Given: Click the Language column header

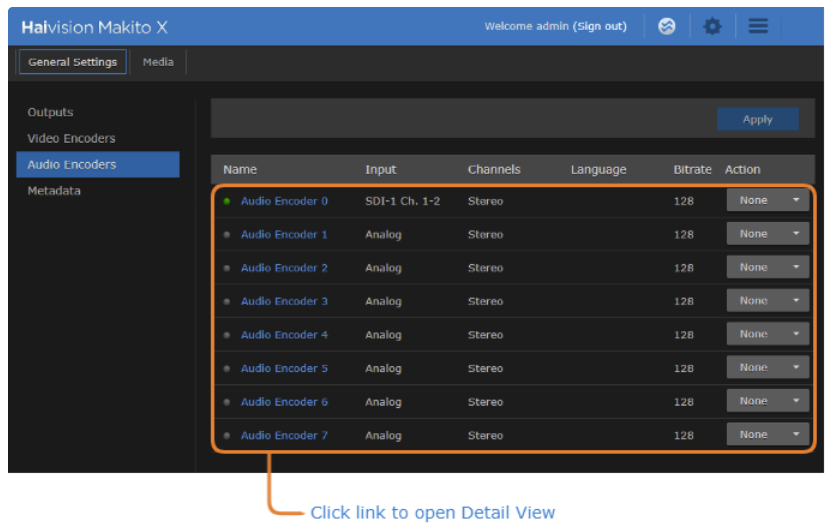Looking at the screenshot, I should point(598,169).
